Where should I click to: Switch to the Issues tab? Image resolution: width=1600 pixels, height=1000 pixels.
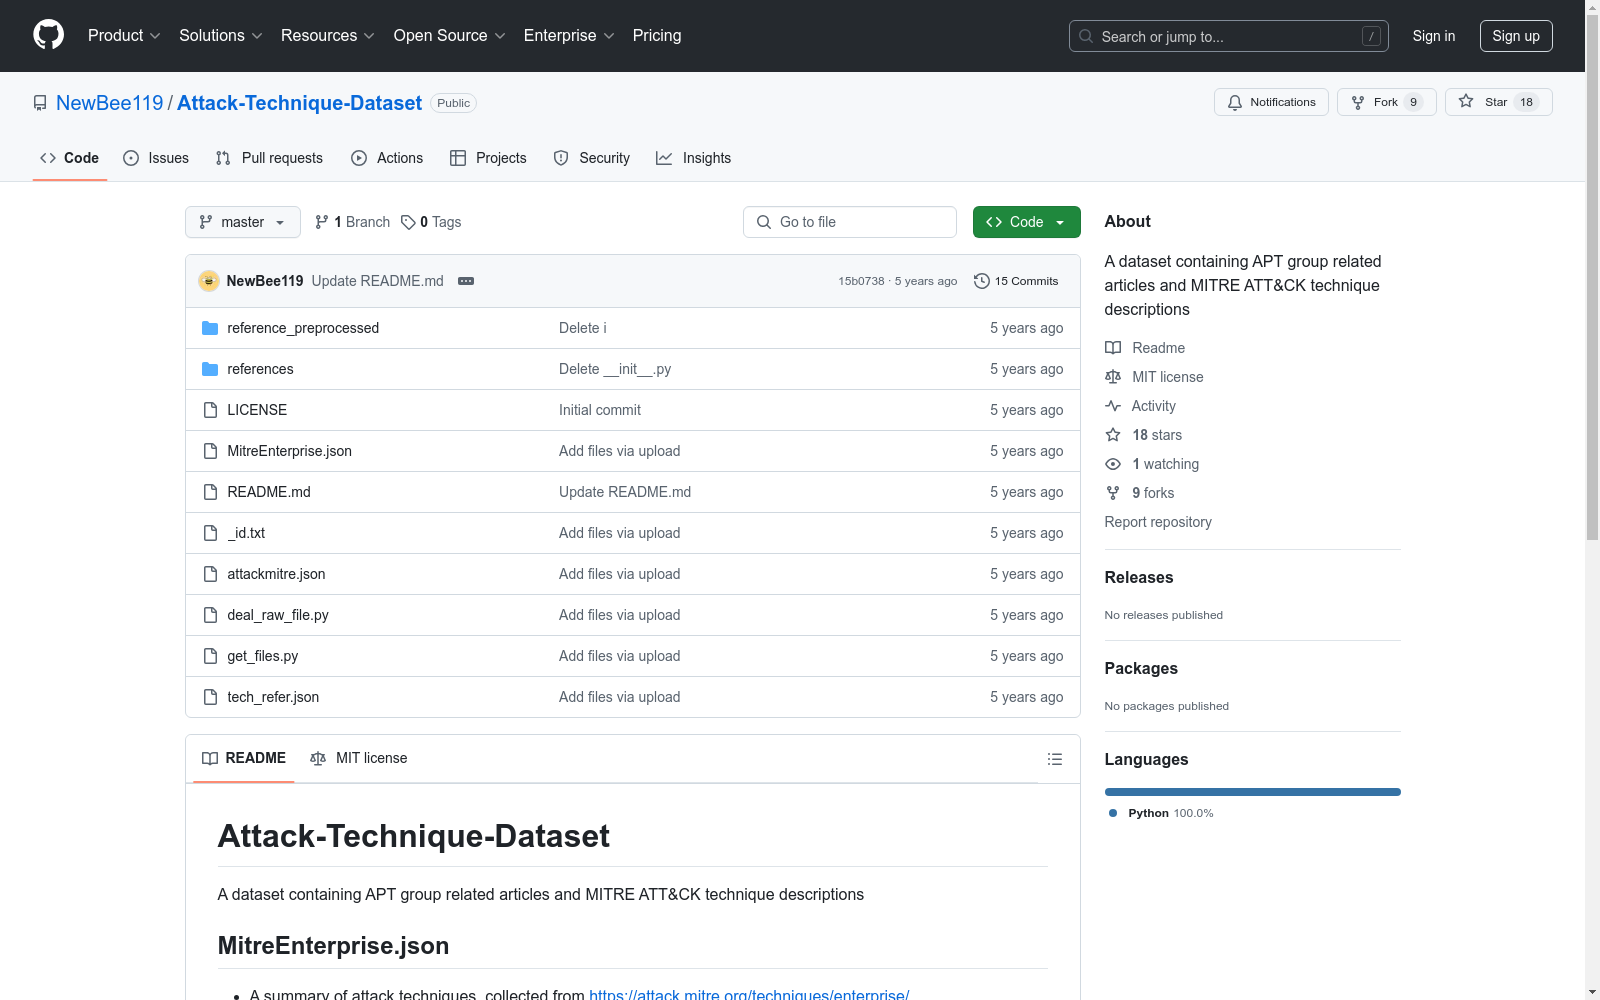tap(156, 158)
